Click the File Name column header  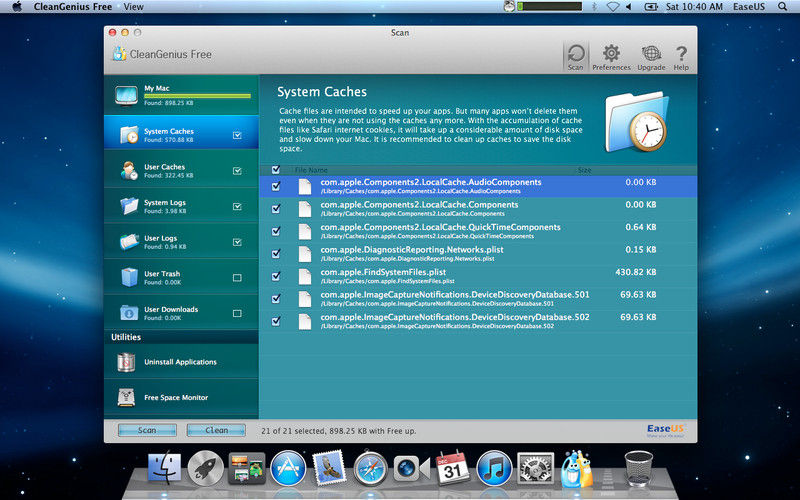(x=311, y=170)
